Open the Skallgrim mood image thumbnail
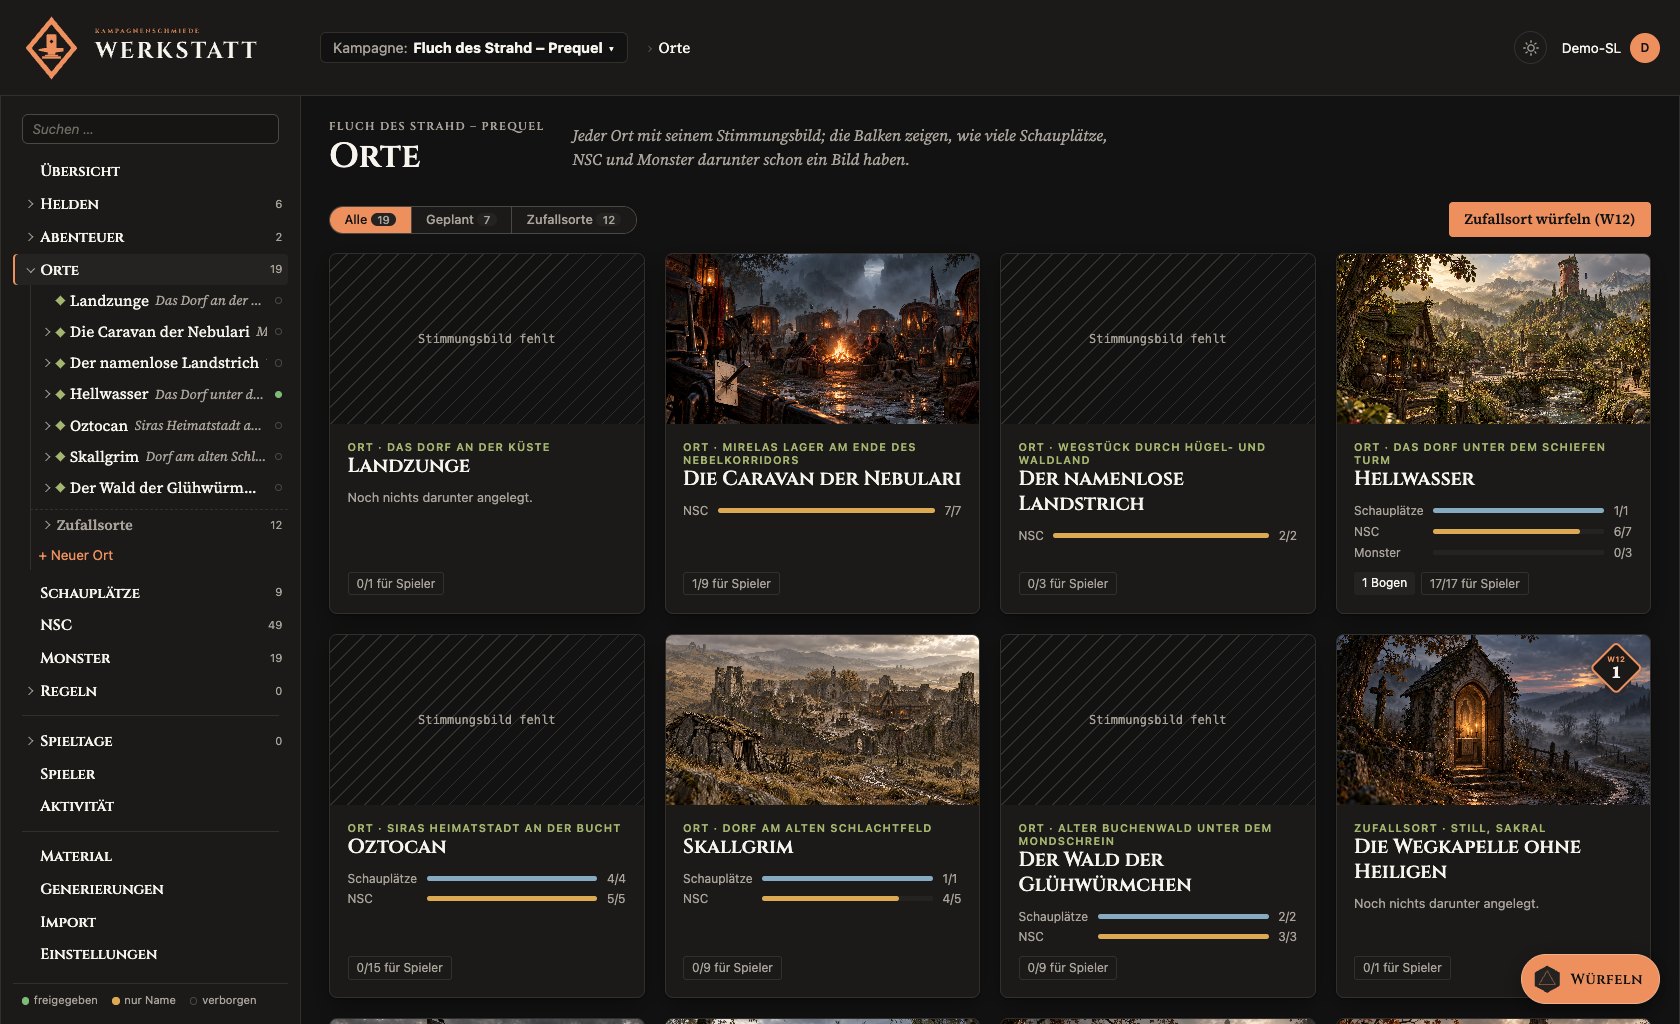The width and height of the screenshot is (1680, 1024). point(822,719)
